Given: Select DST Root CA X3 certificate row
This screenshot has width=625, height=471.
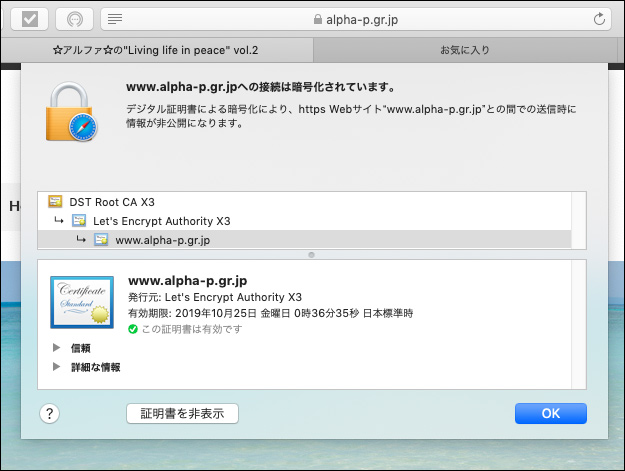Looking at the screenshot, I should pyautogui.click(x=305, y=202).
